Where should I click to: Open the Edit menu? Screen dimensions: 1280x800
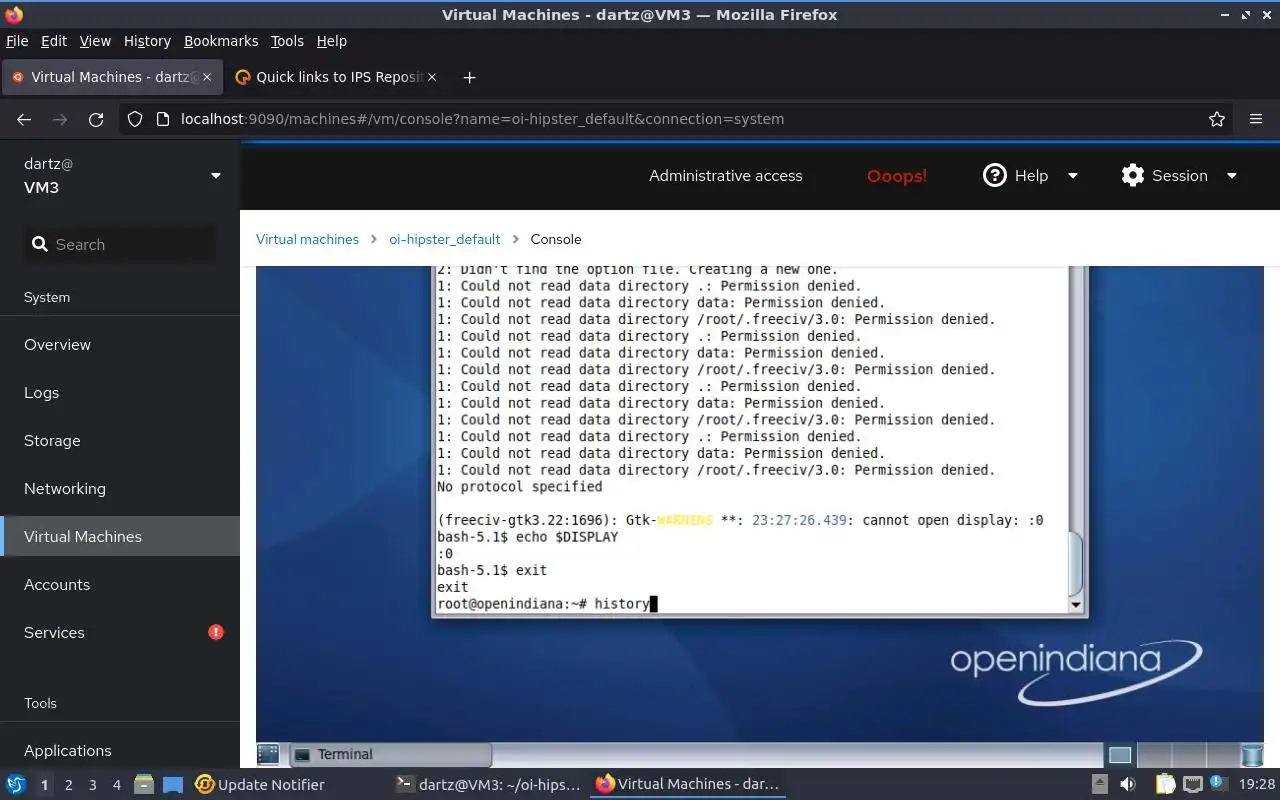(54, 41)
